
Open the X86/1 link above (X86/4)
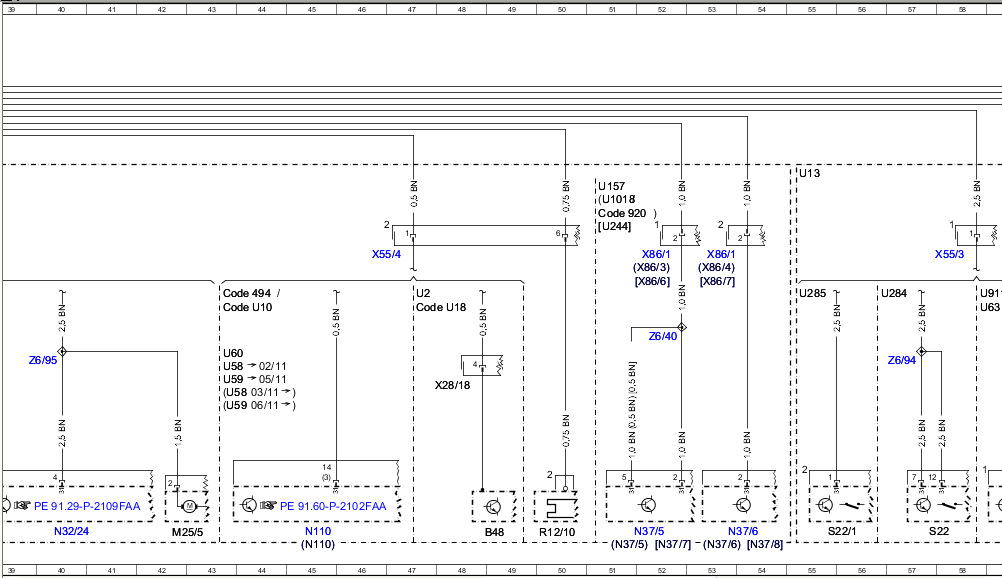721,254
